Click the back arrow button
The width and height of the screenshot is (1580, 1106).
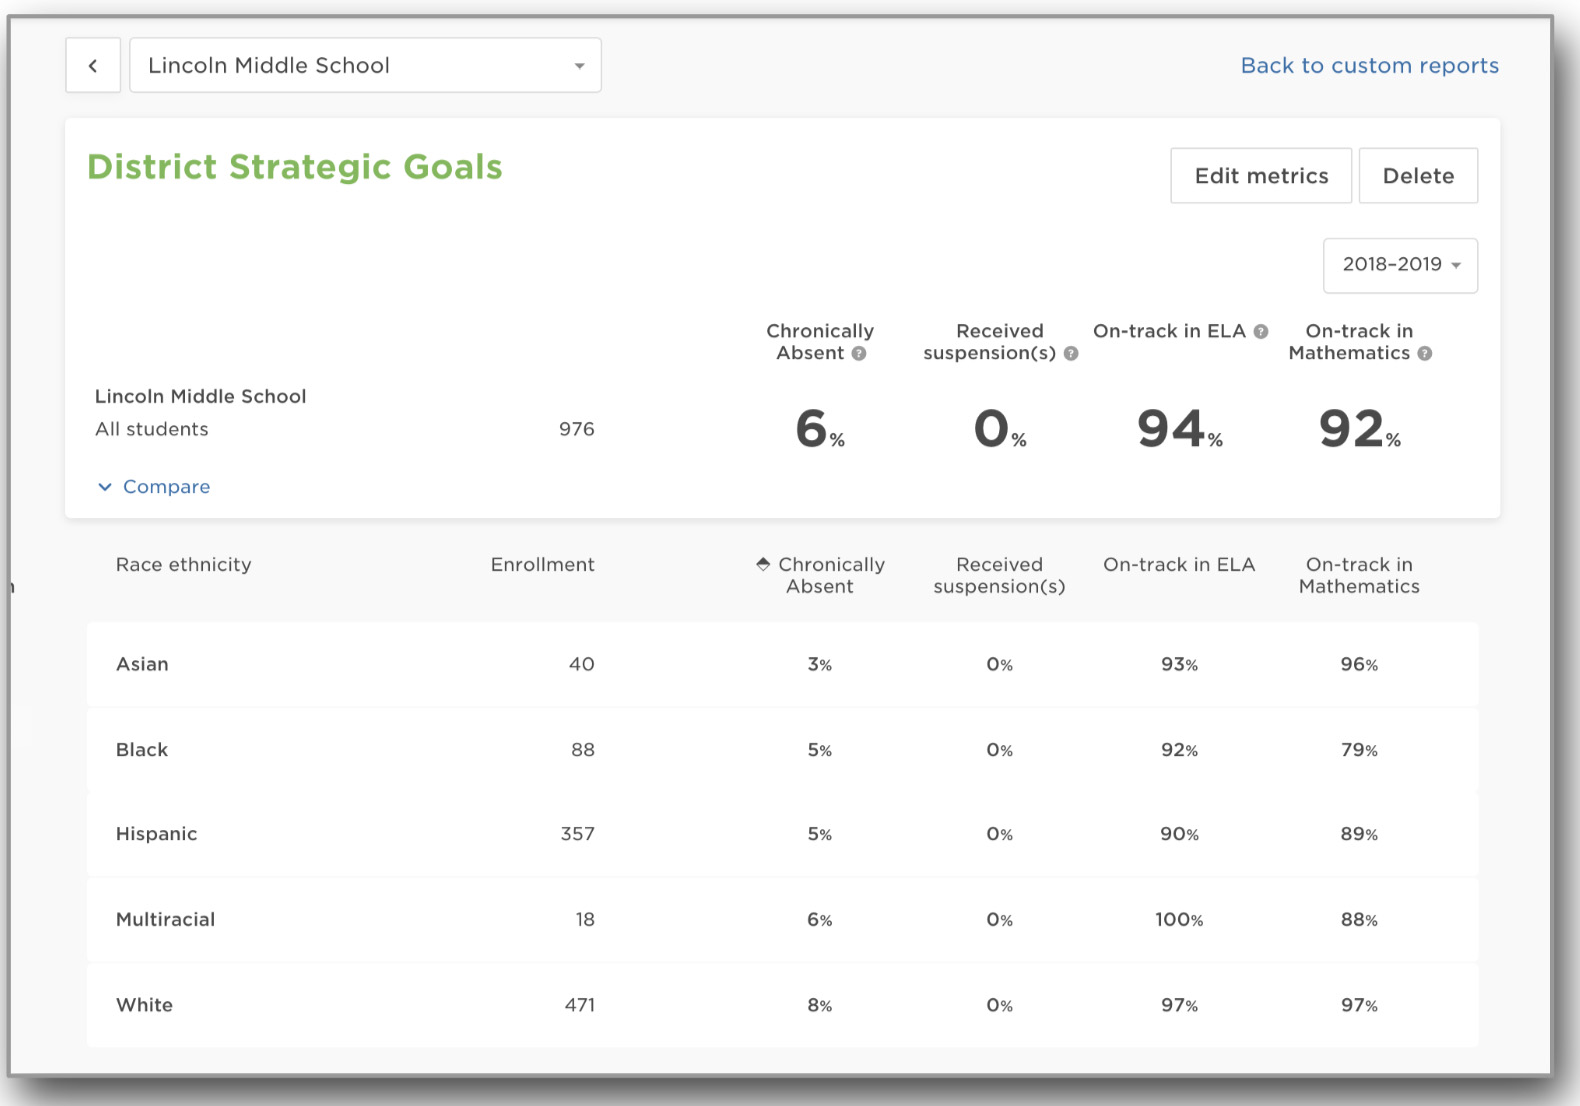[x=93, y=66]
